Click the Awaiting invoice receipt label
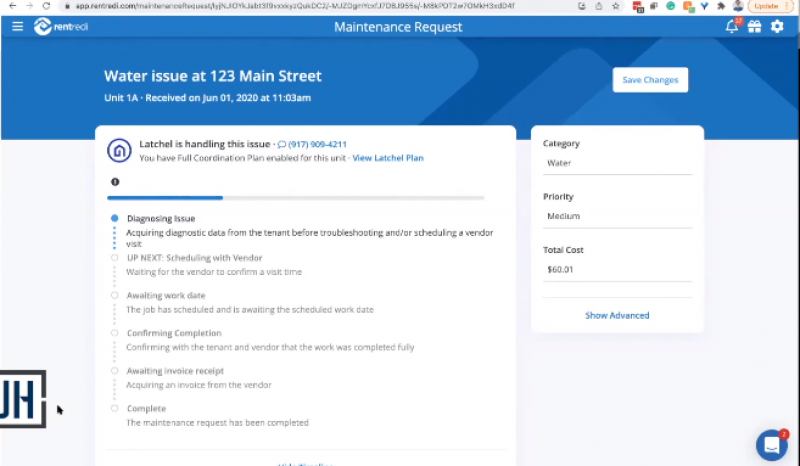The height and width of the screenshot is (466, 800). coord(175,371)
